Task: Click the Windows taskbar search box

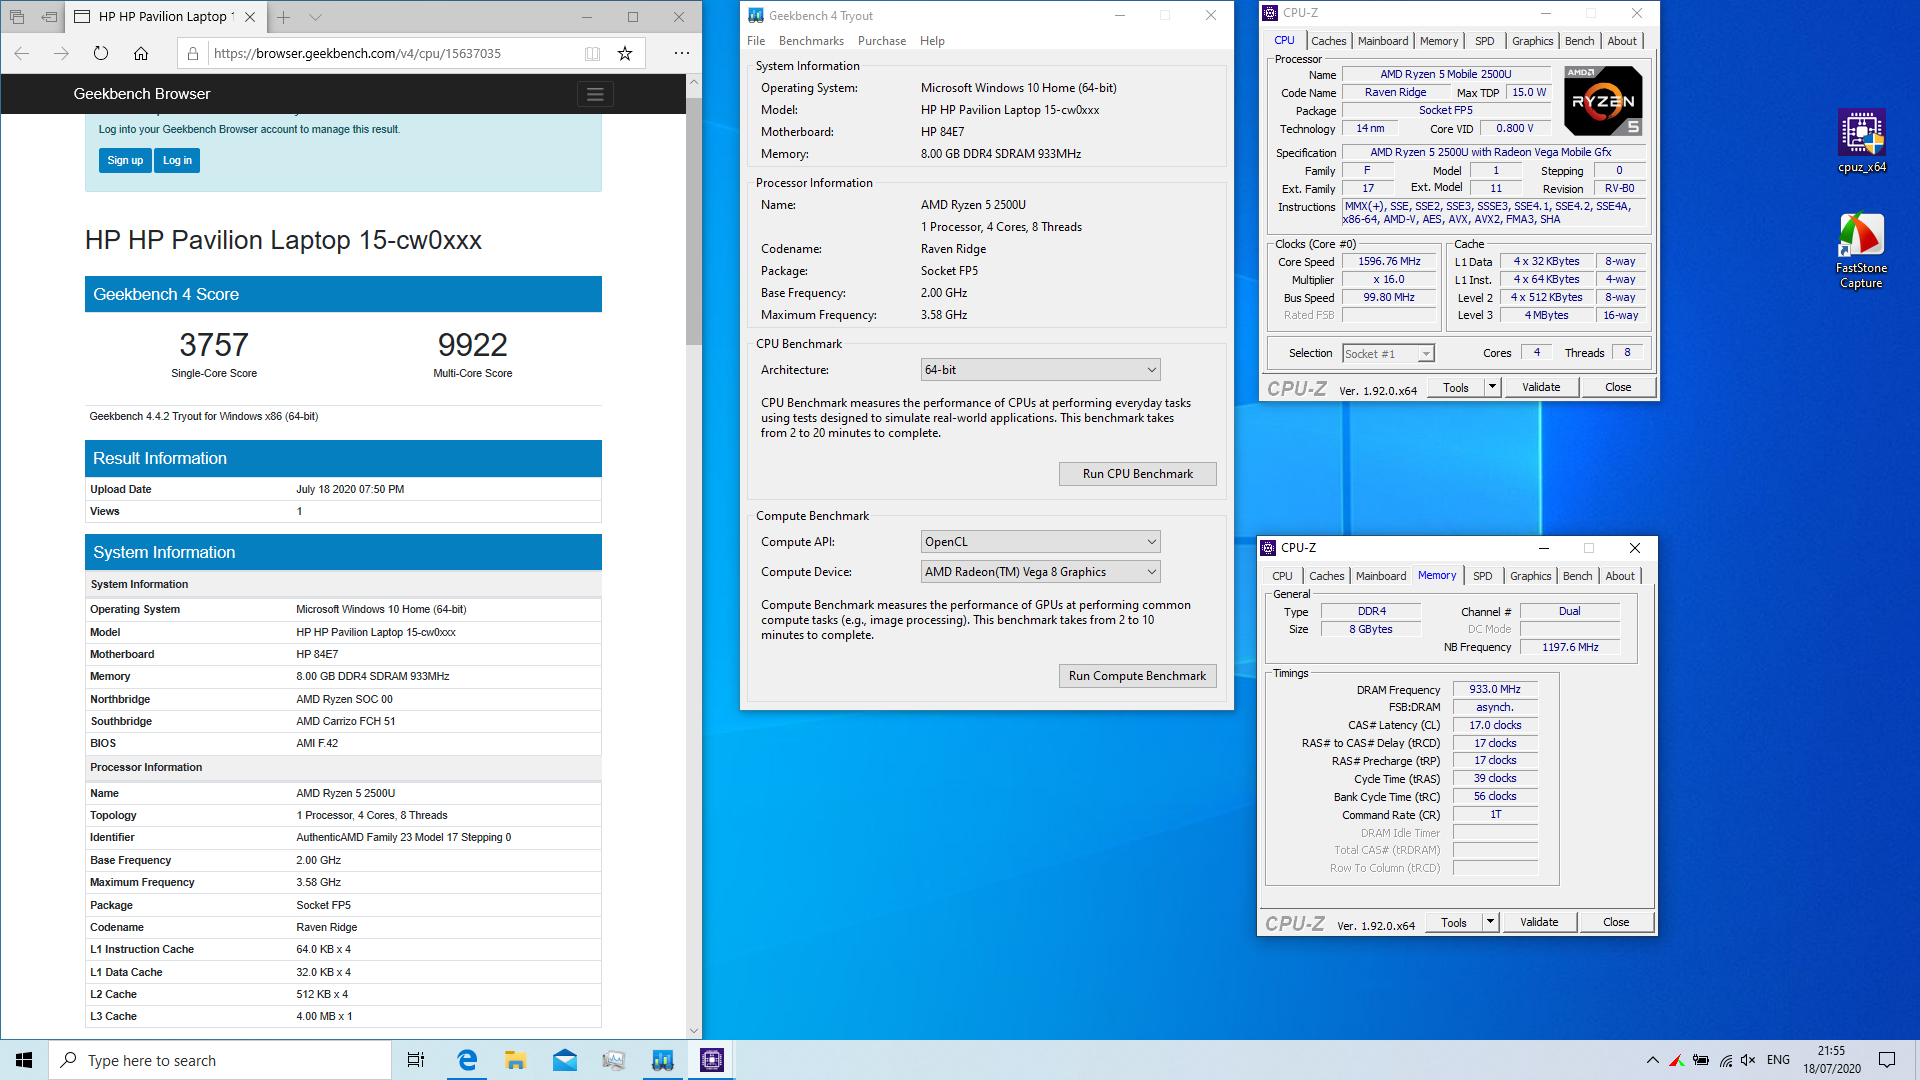Action: coord(220,1060)
